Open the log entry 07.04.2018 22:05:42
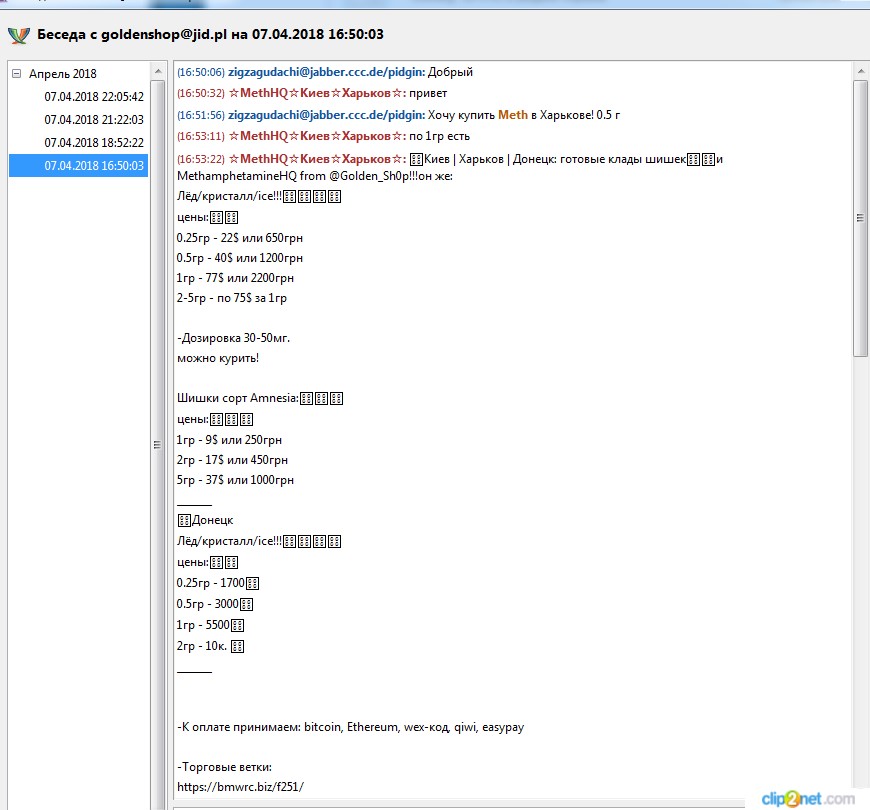This screenshot has width=870, height=810. point(94,97)
